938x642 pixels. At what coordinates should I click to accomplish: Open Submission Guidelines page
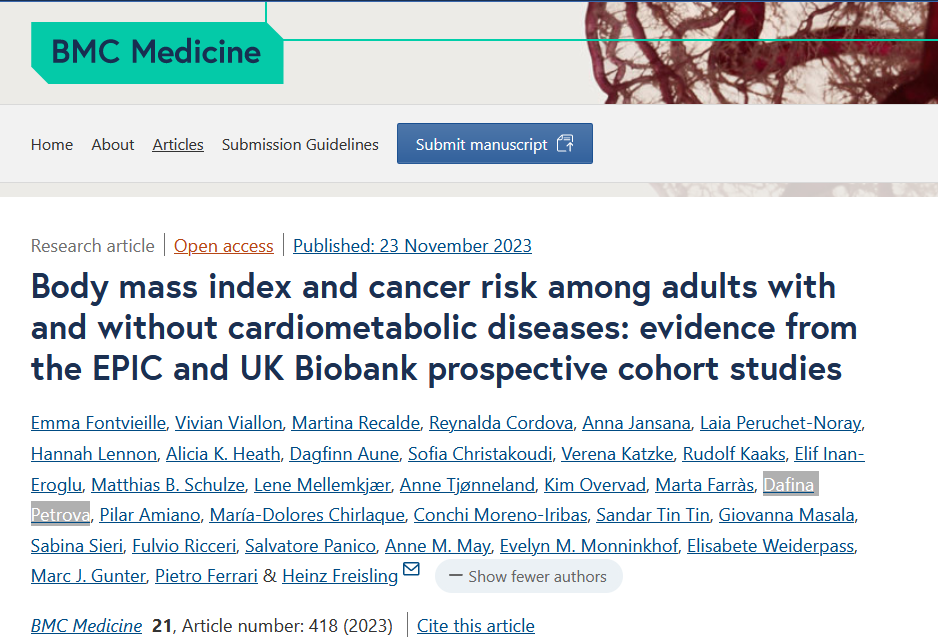coord(300,144)
